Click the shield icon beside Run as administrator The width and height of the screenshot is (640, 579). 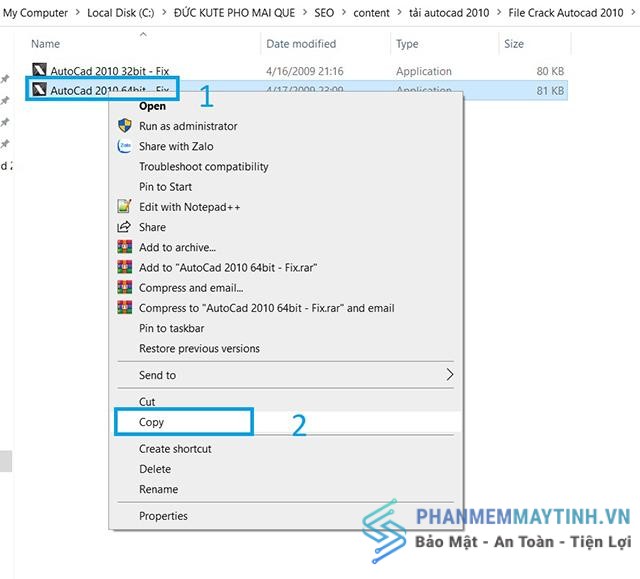tap(124, 126)
